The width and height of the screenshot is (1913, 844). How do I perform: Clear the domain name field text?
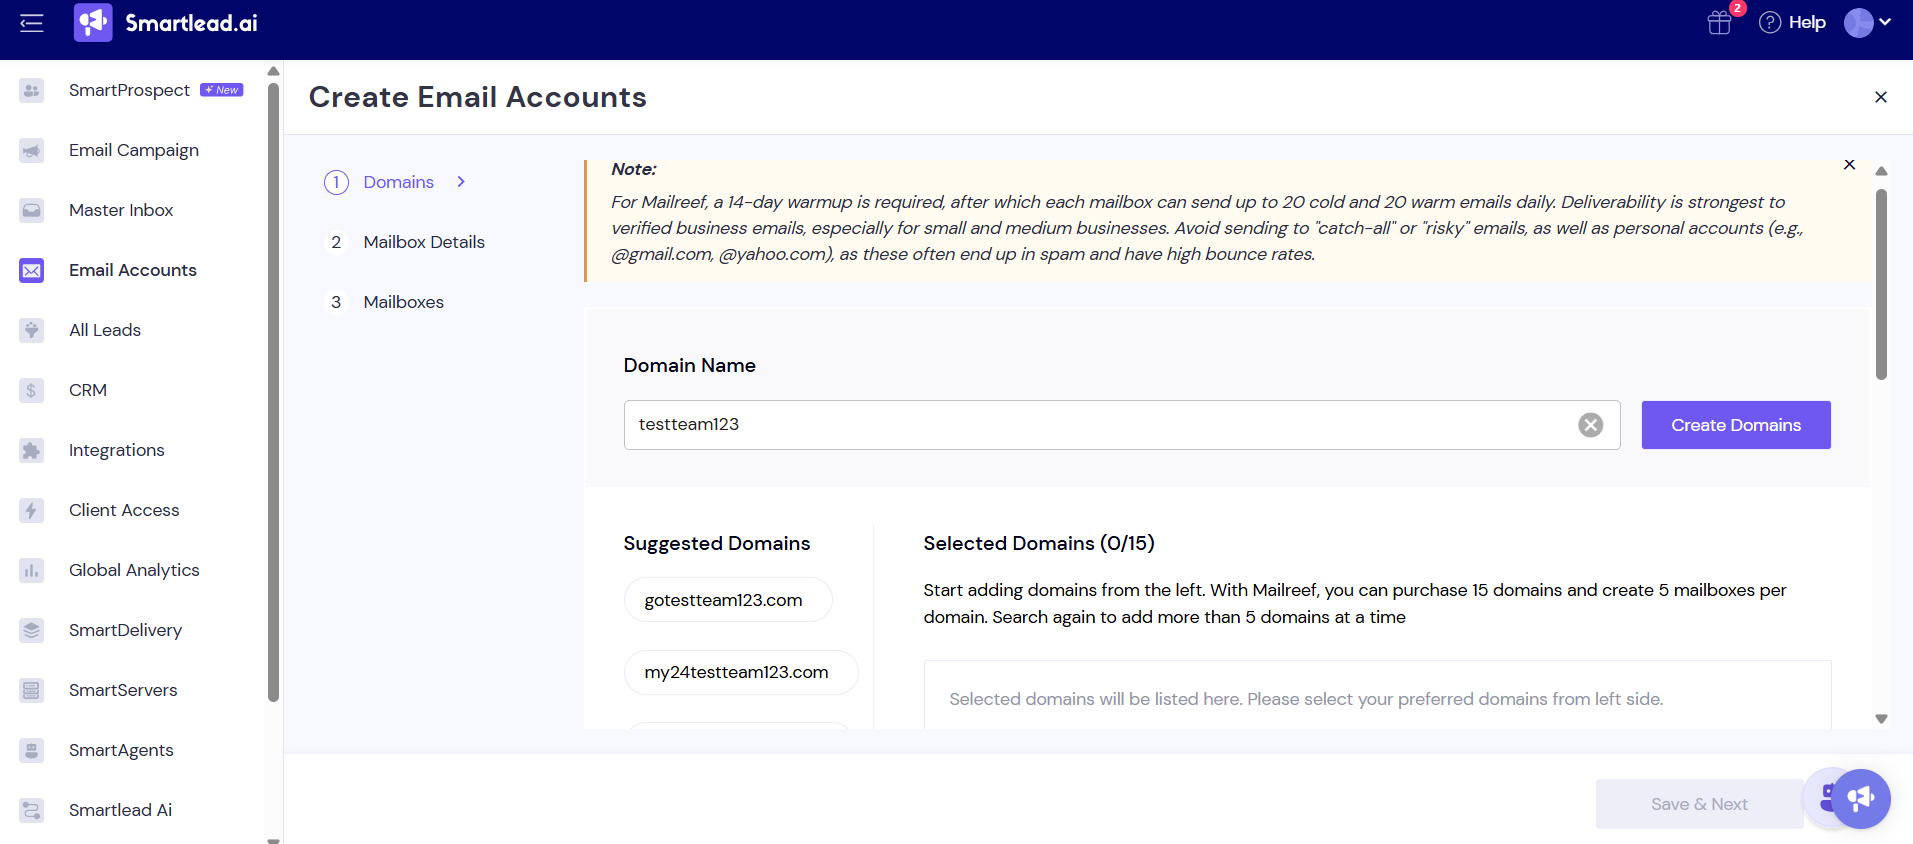(1591, 425)
